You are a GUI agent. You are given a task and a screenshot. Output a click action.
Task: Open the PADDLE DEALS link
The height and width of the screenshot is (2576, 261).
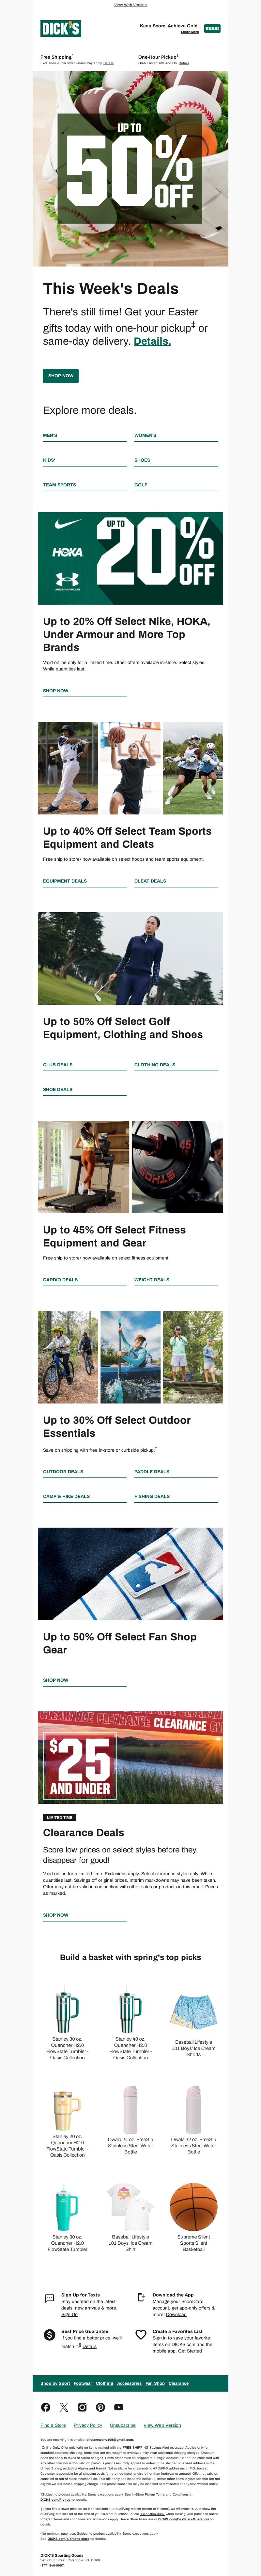[152, 1472]
